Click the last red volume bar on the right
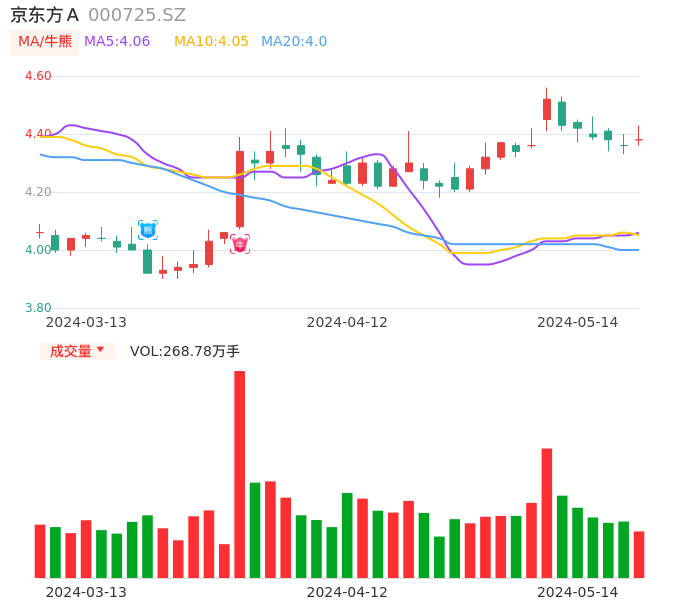Screen dimensions: 686x606 tap(639, 554)
